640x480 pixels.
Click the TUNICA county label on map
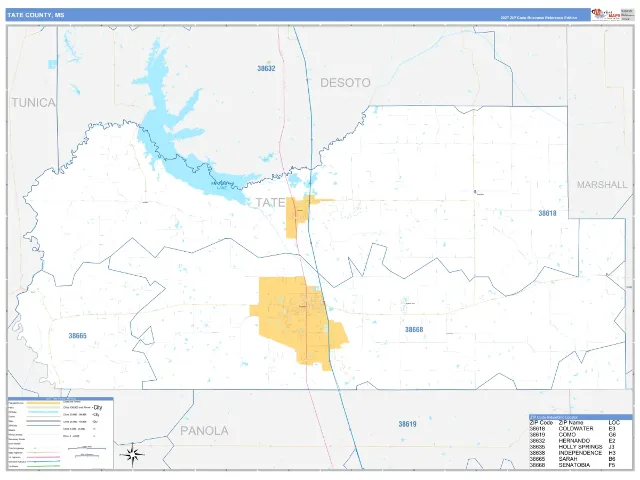click(33, 102)
